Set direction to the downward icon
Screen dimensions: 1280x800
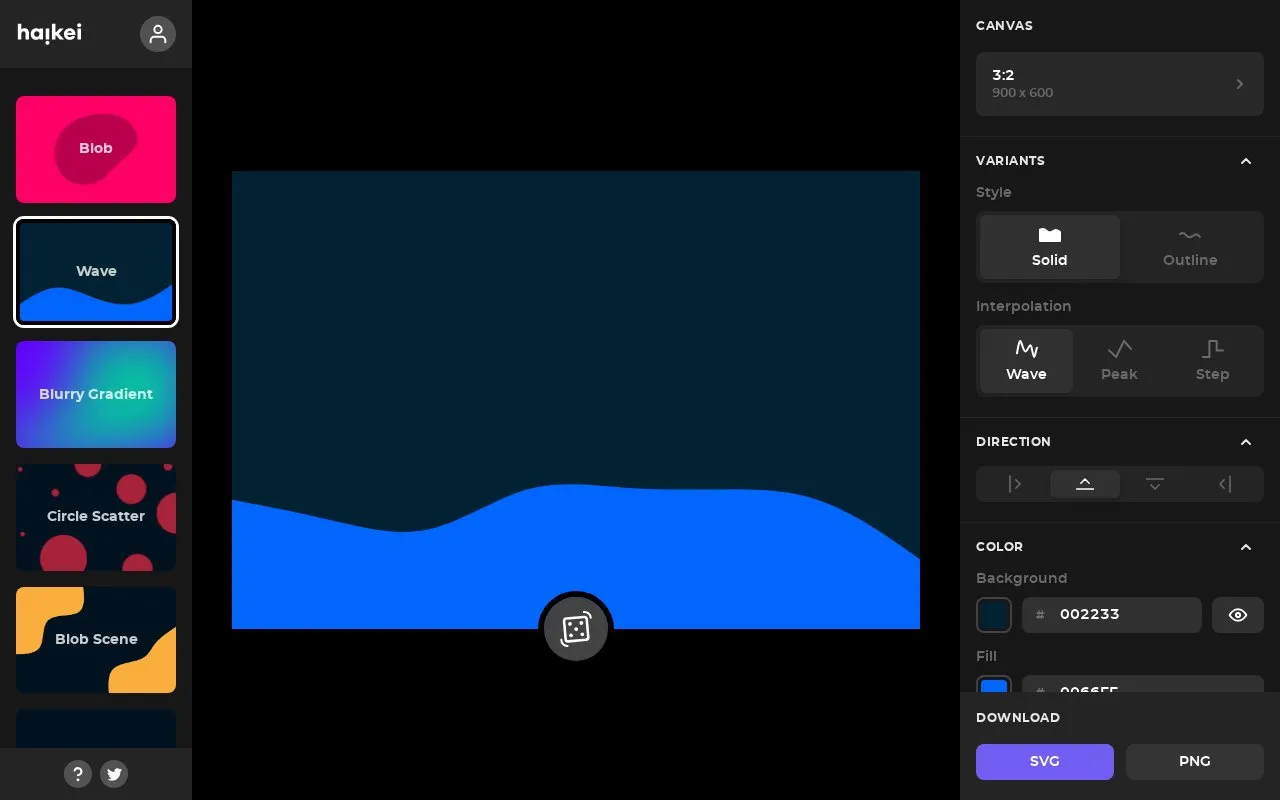pyautogui.click(x=1155, y=484)
